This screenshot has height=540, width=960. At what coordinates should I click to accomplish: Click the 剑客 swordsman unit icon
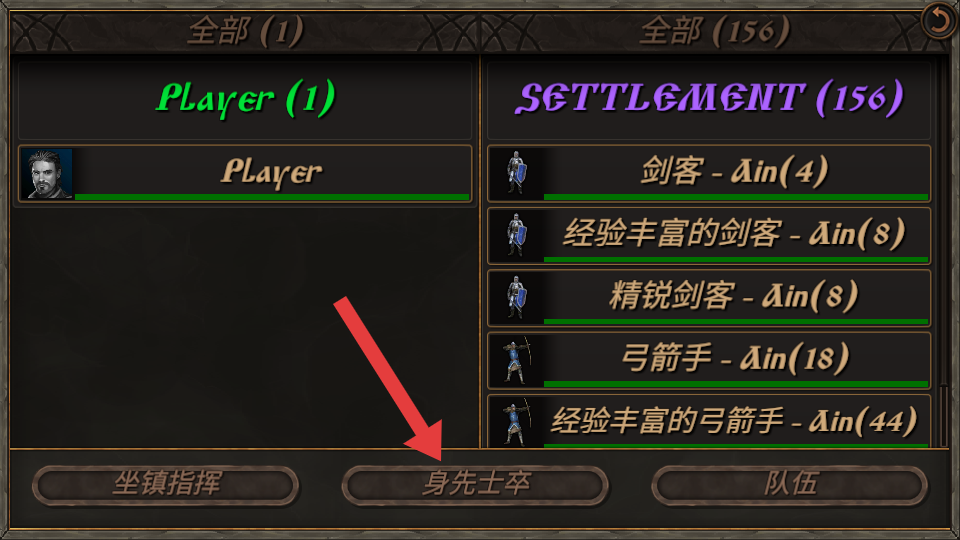click(517, 174)
